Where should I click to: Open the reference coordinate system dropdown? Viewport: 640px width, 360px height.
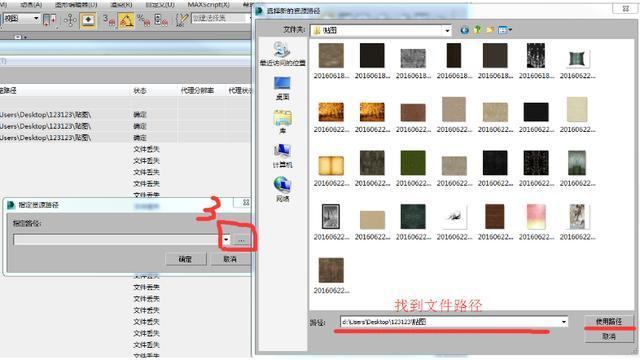(21, 18)
